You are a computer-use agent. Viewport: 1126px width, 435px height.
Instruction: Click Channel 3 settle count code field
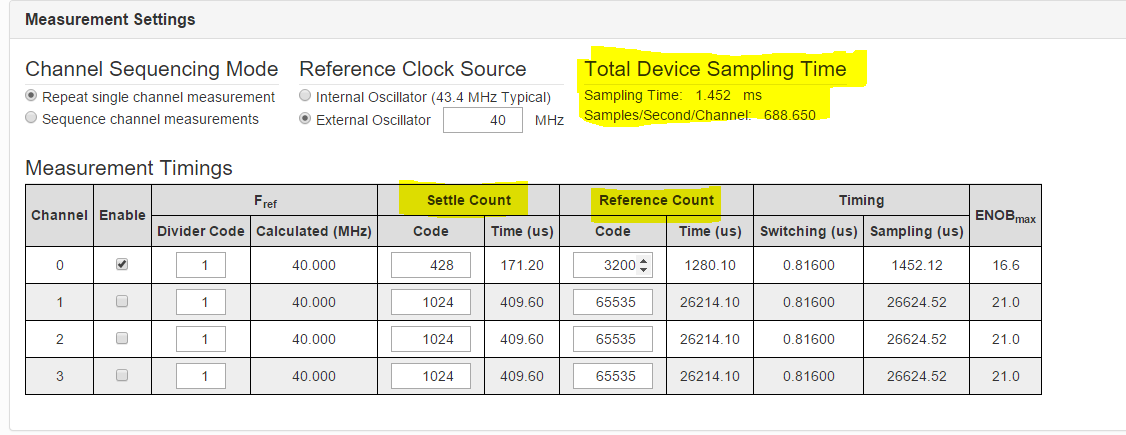[431, 375]
